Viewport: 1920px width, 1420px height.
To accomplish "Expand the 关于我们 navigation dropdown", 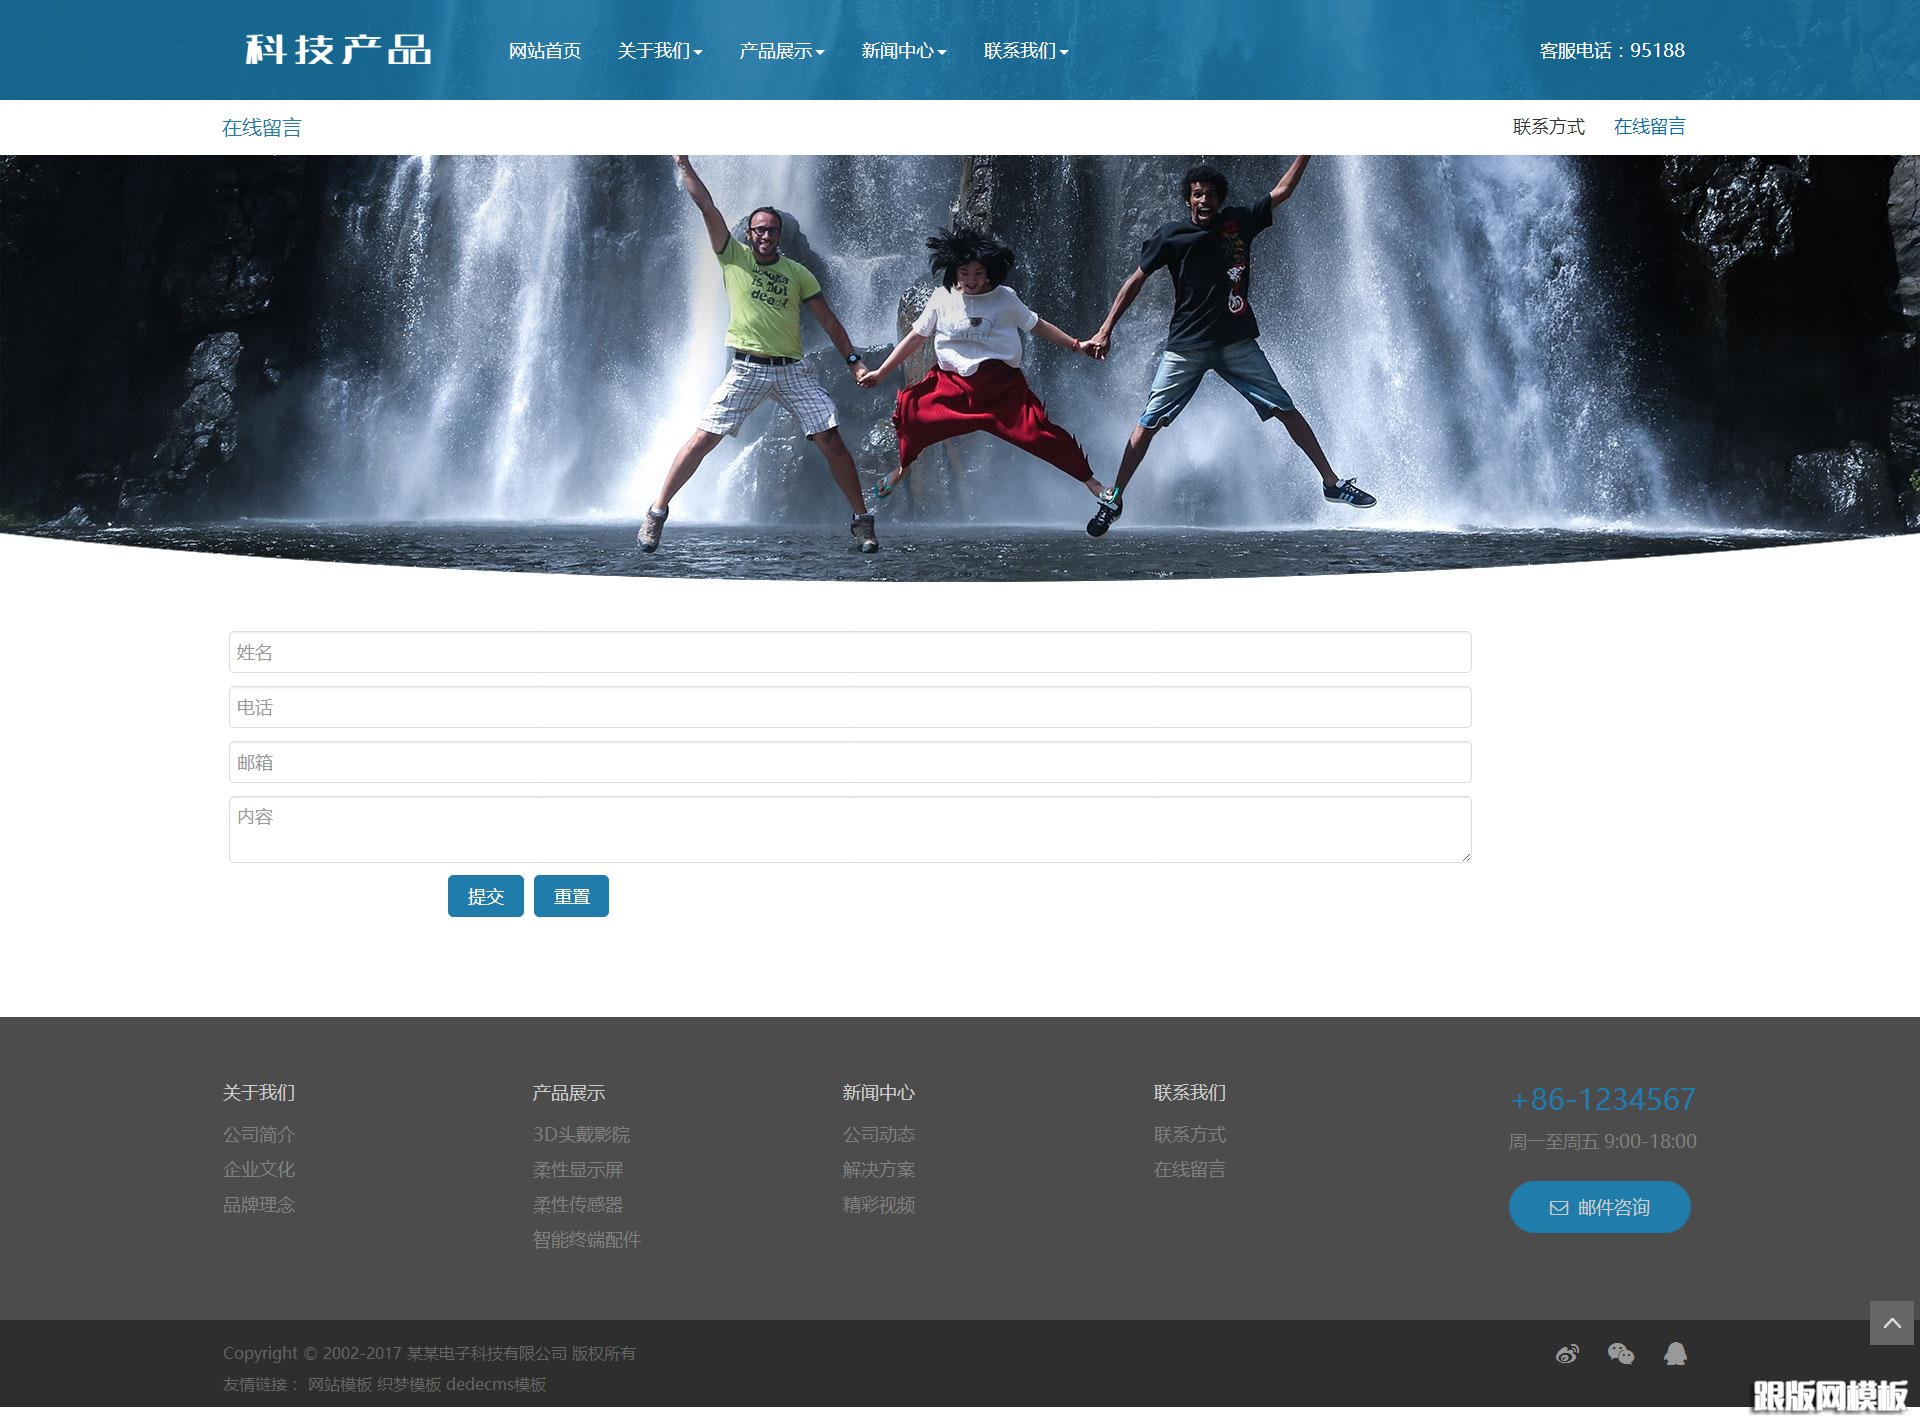I will [659, 51].
